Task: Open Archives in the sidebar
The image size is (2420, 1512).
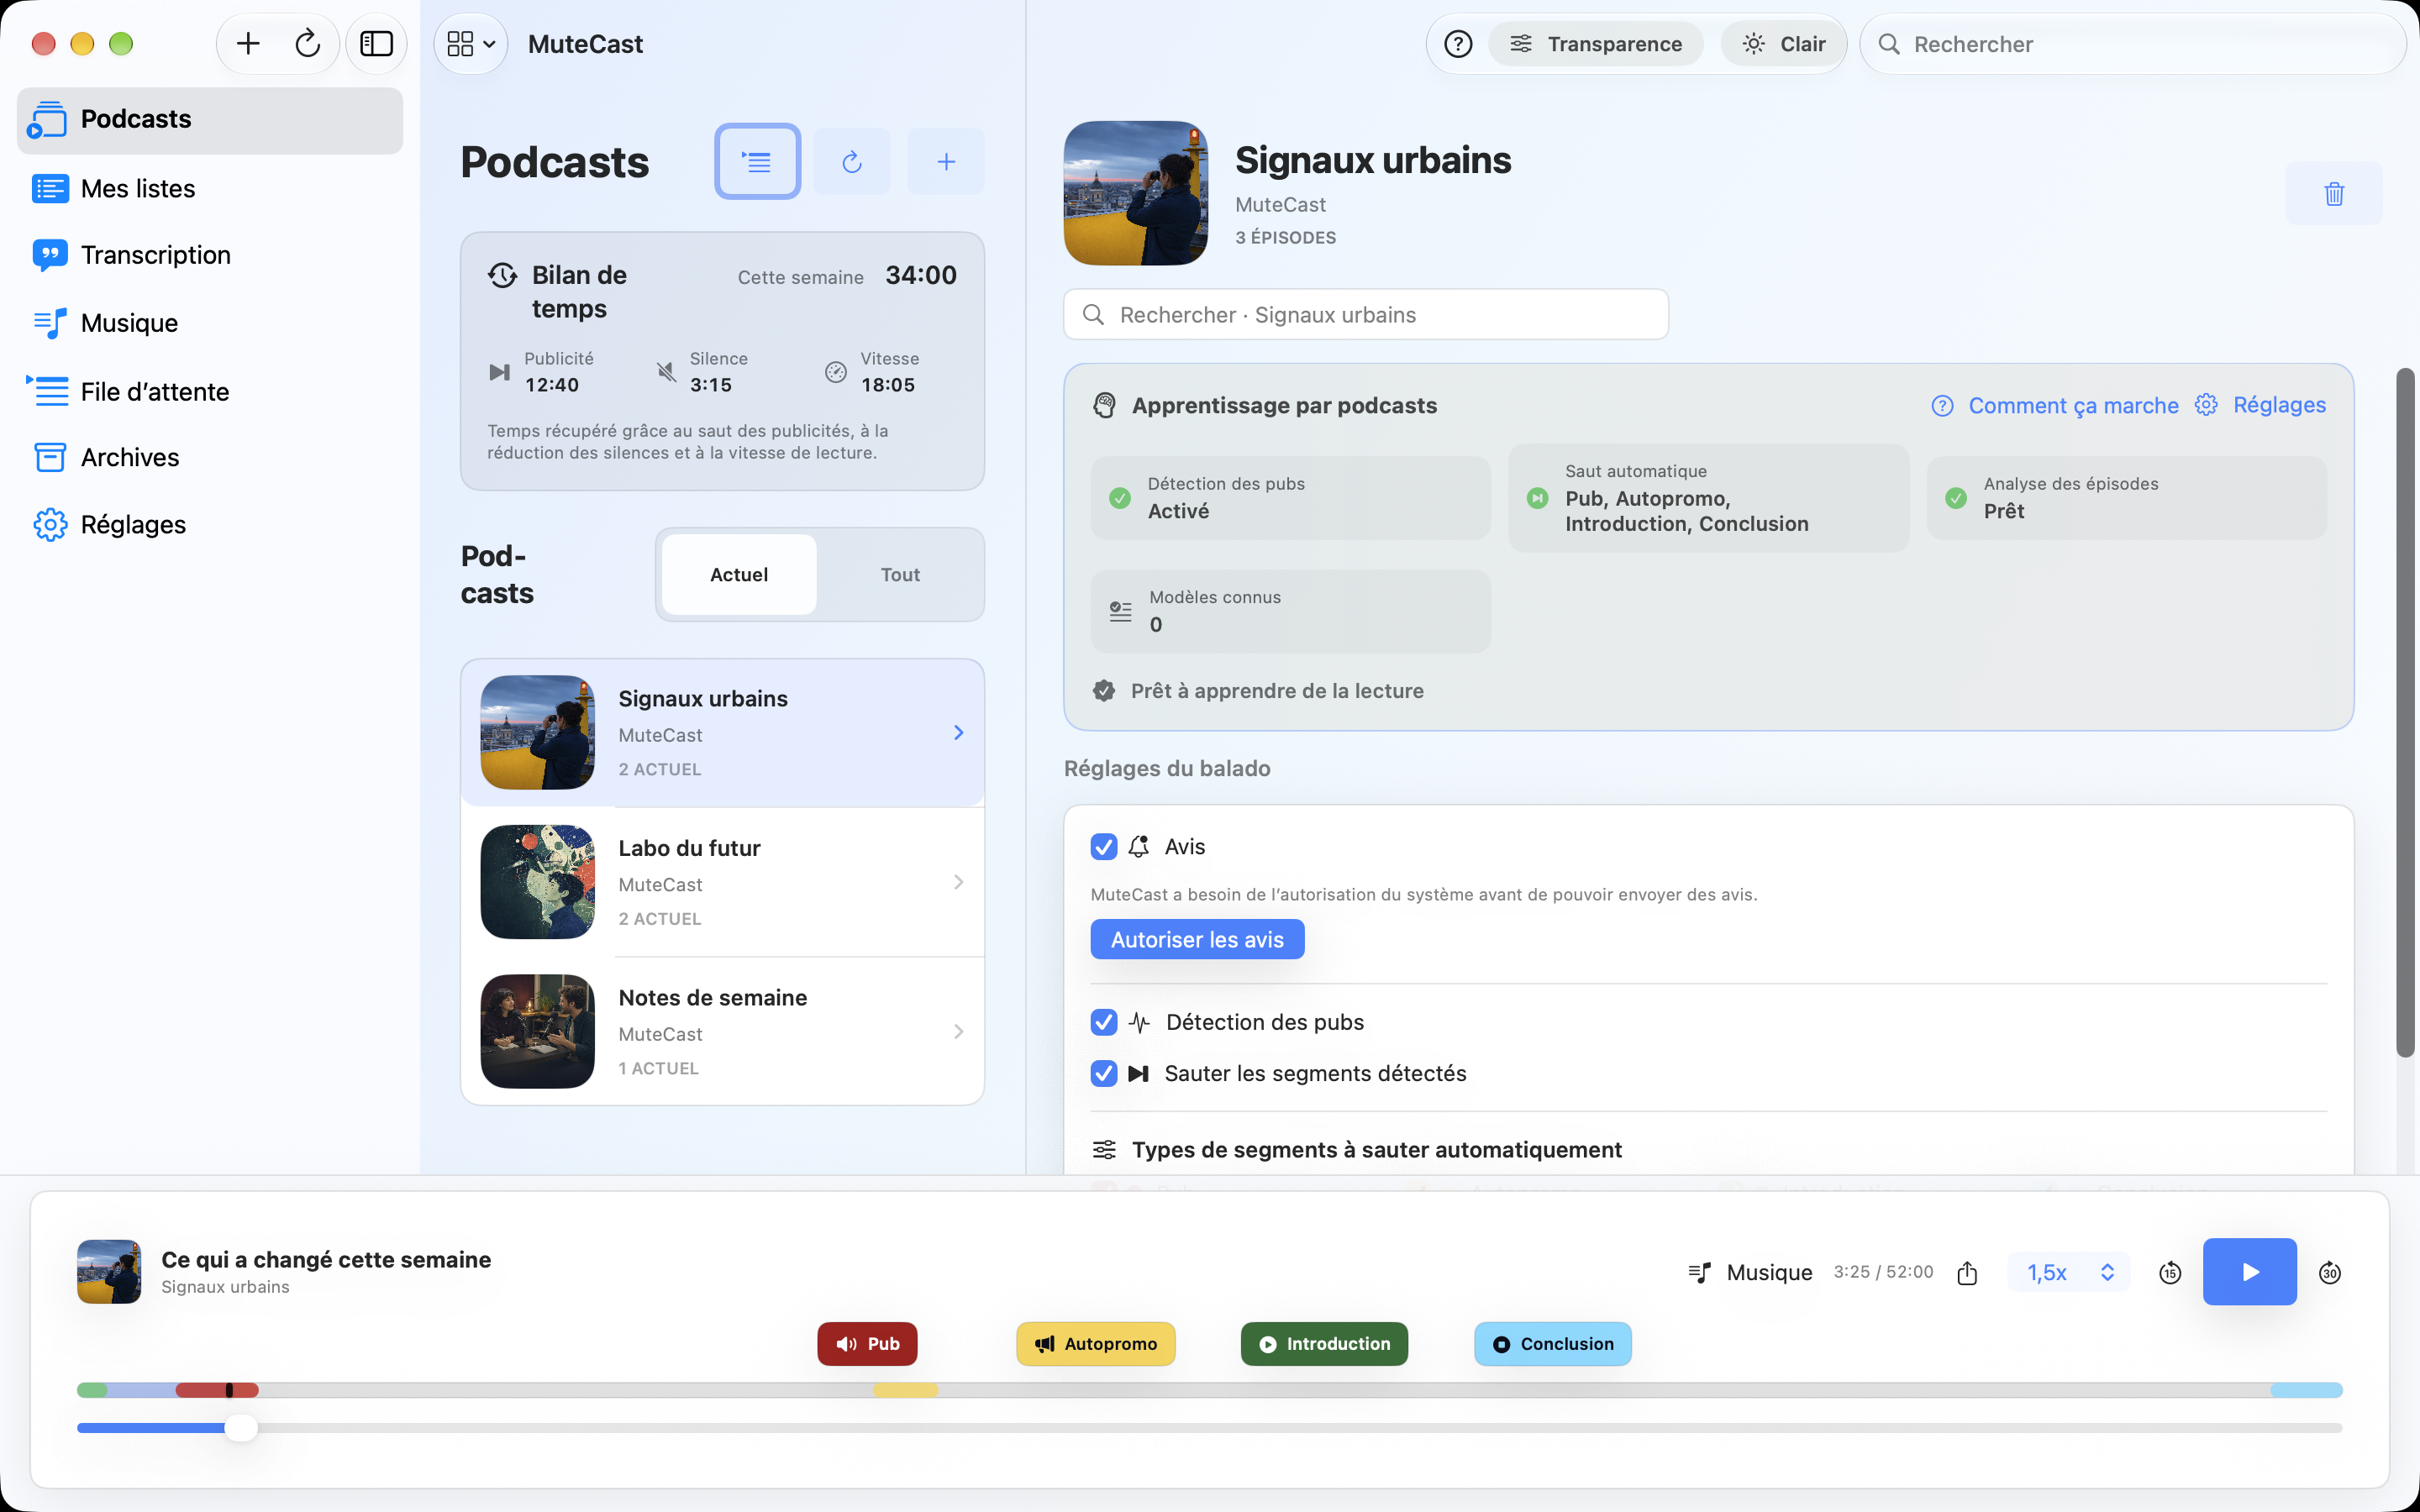Action: (210, 457)
